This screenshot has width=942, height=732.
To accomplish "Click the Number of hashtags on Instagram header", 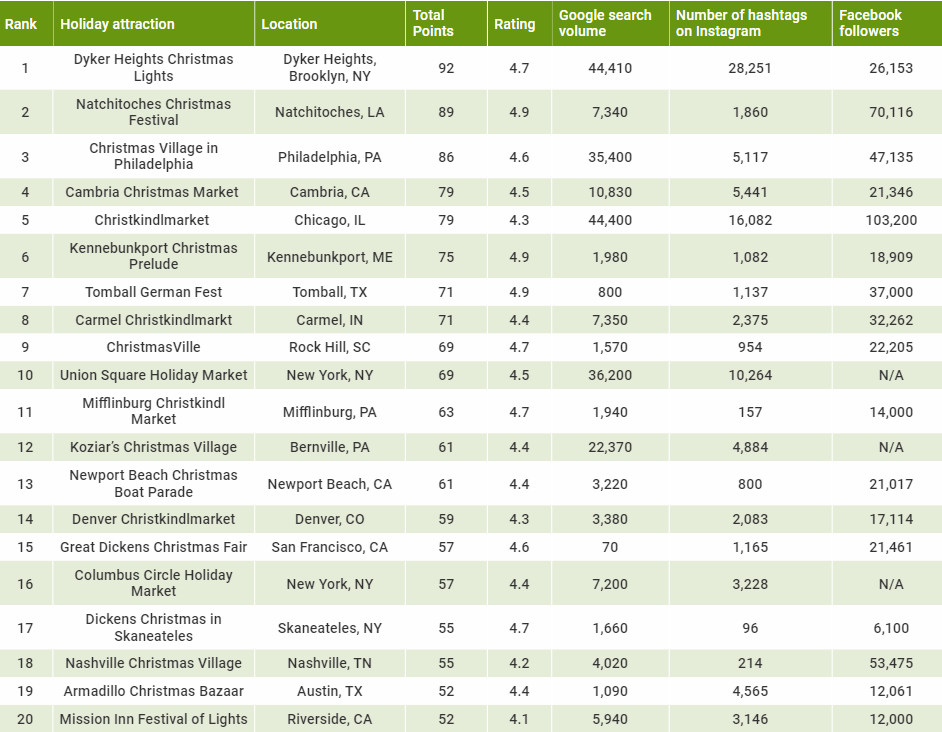I will pos(749,23).
